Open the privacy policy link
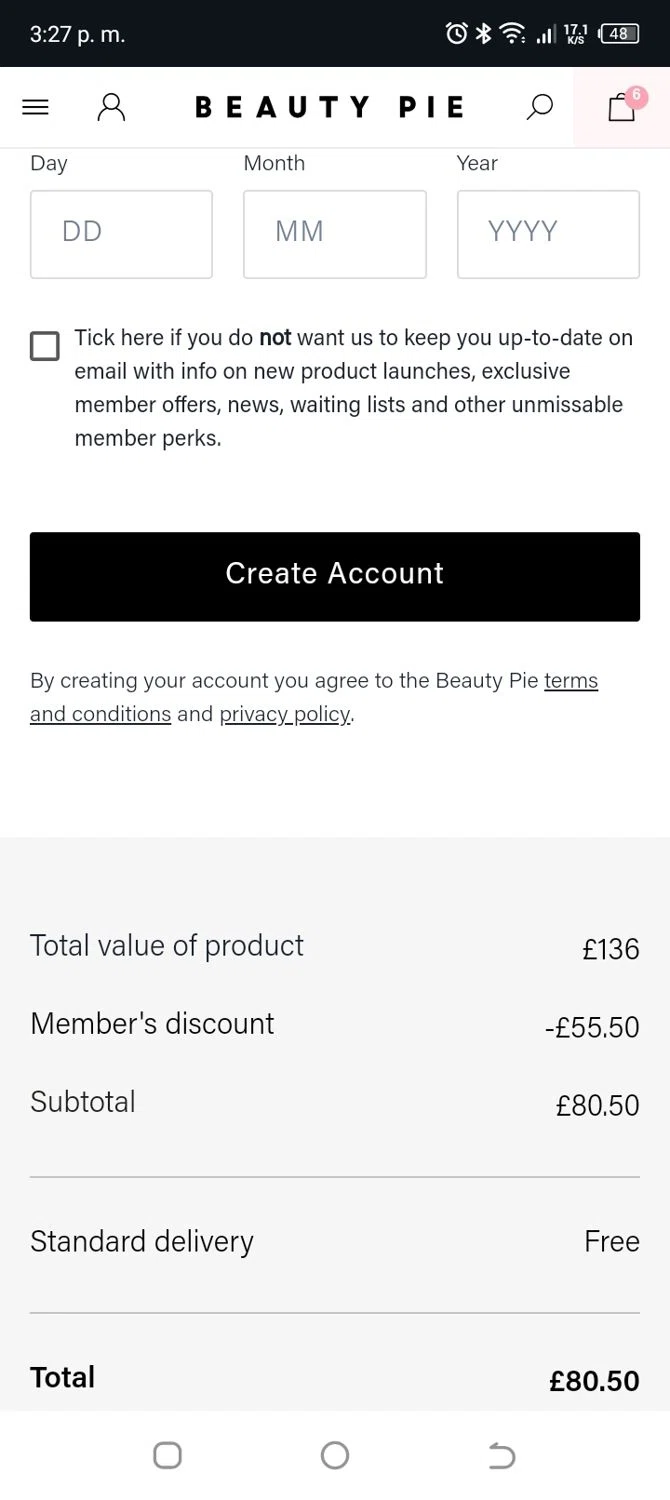 coord(285,714)
